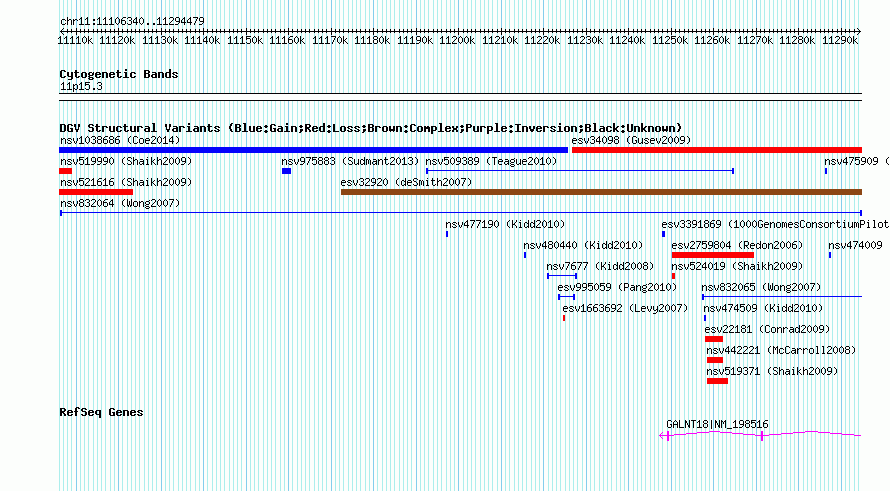Screen dimensions: 890x491
Task: Open the nsv519990 (Shaikh2009) label
Action: pyautogui.click(x=126, y=161)
